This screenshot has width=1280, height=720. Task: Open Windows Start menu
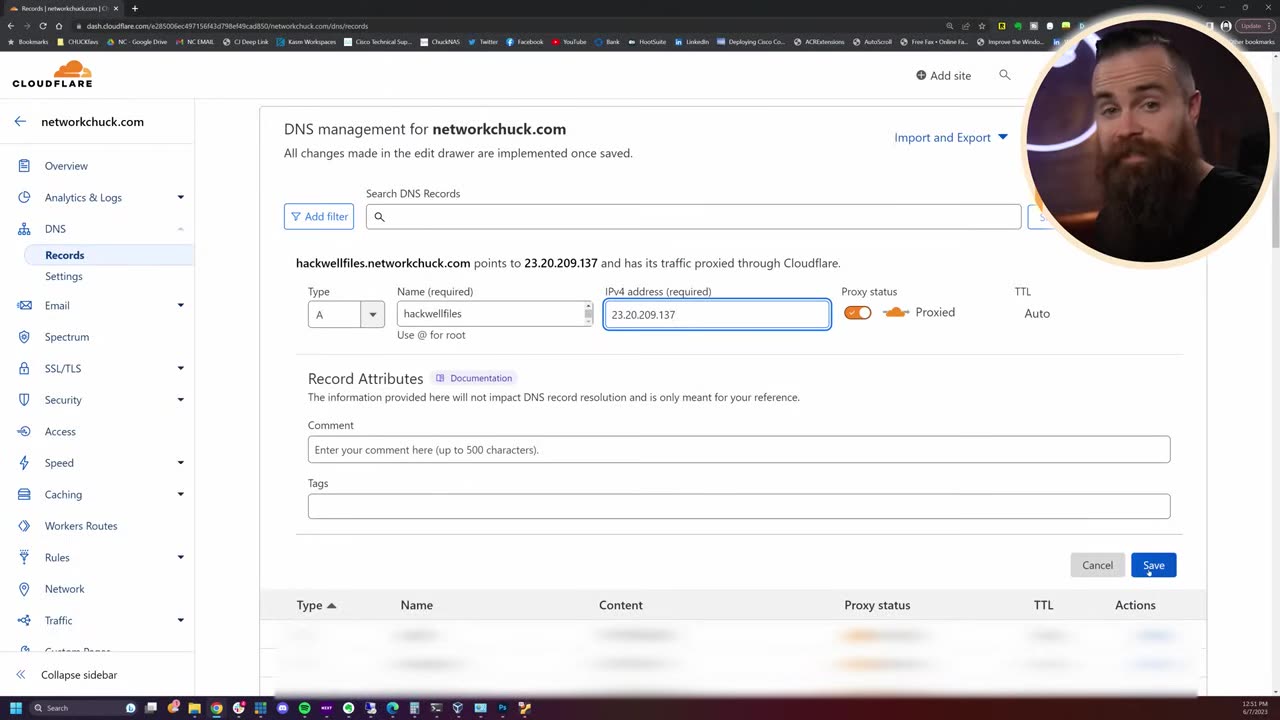coord(16,708)
